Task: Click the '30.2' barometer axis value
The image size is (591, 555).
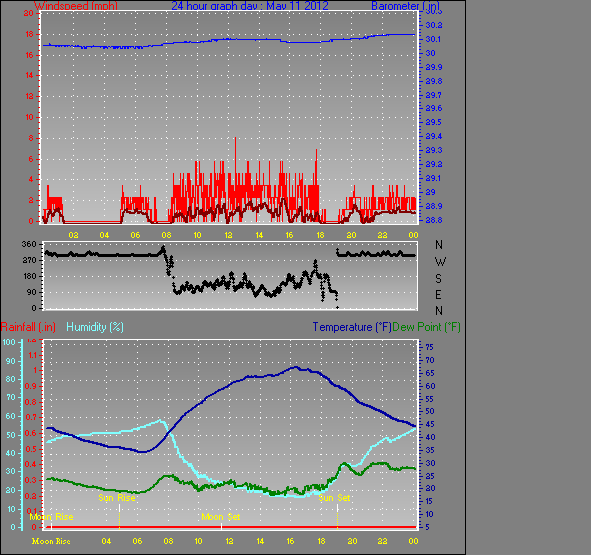Action: coord(434,25)
